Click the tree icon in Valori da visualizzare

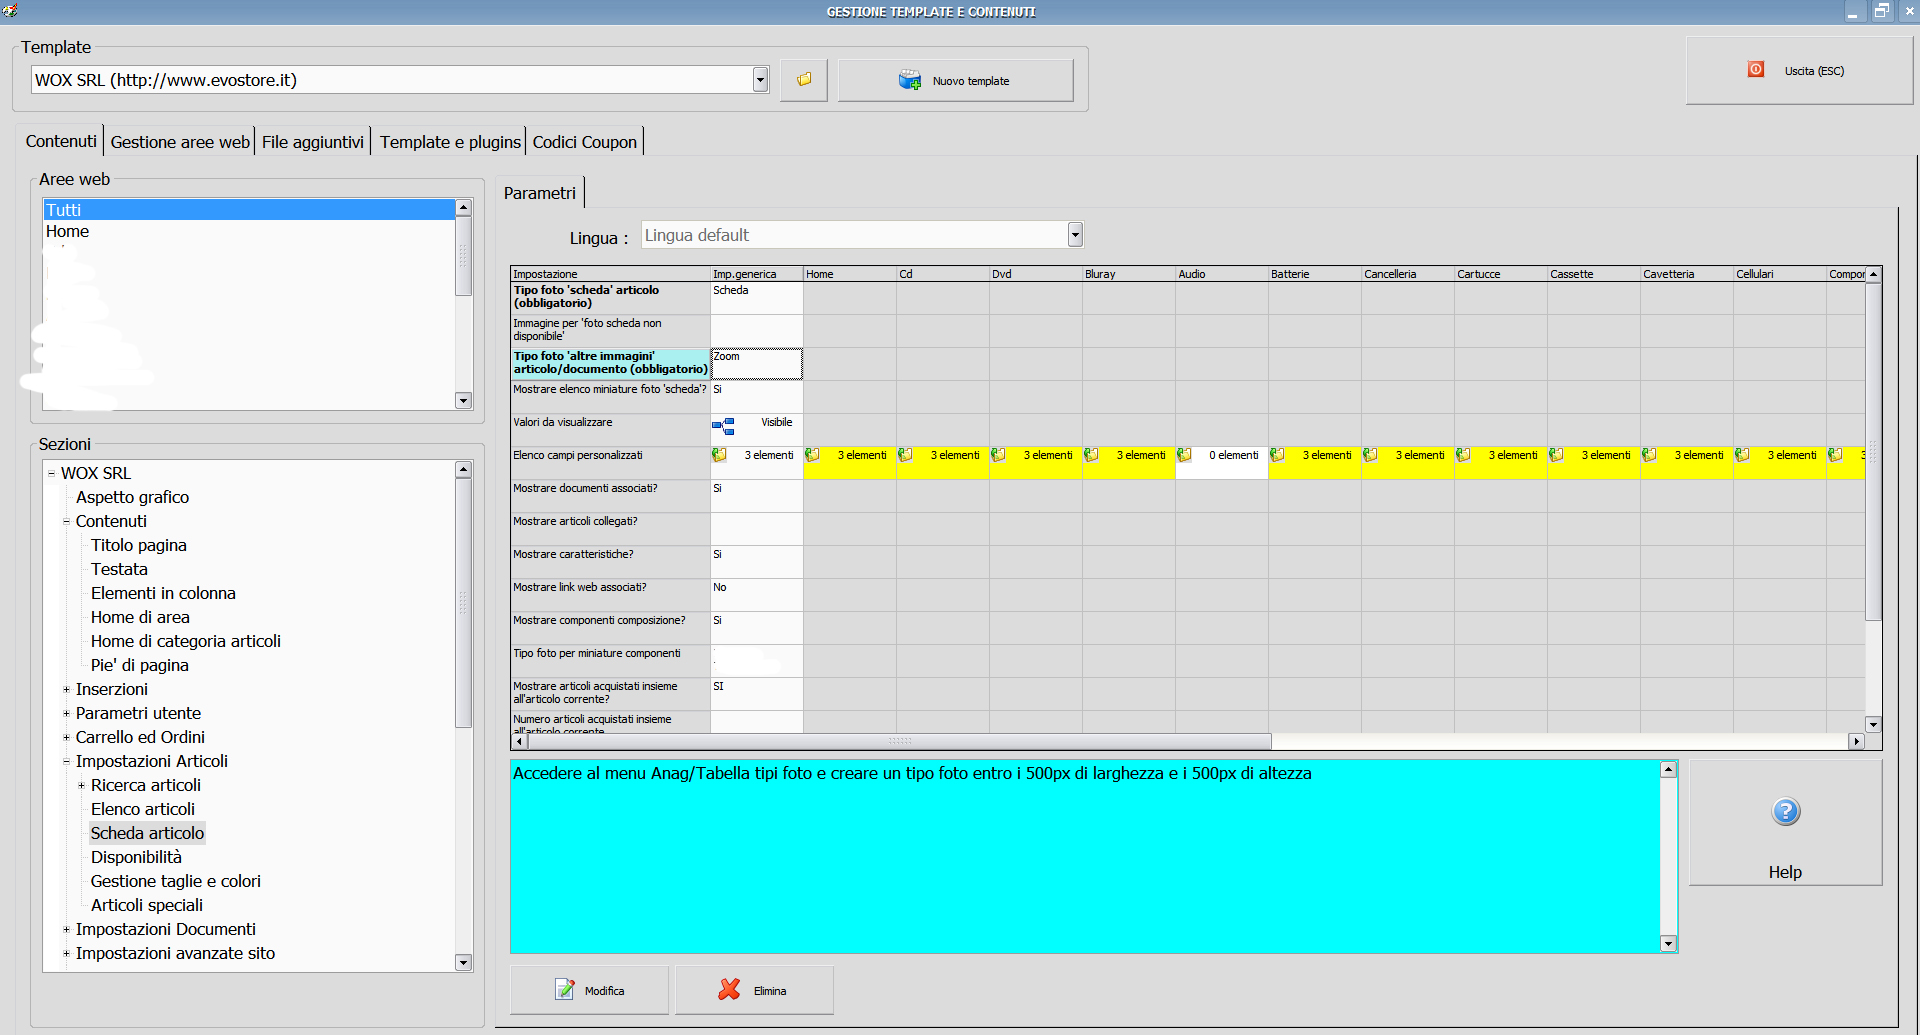723,427
